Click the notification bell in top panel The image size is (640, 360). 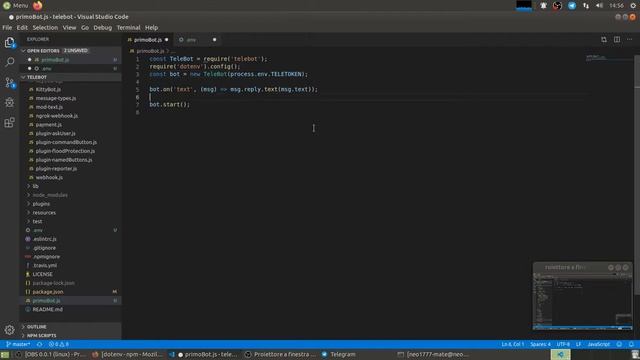[543, 5]
